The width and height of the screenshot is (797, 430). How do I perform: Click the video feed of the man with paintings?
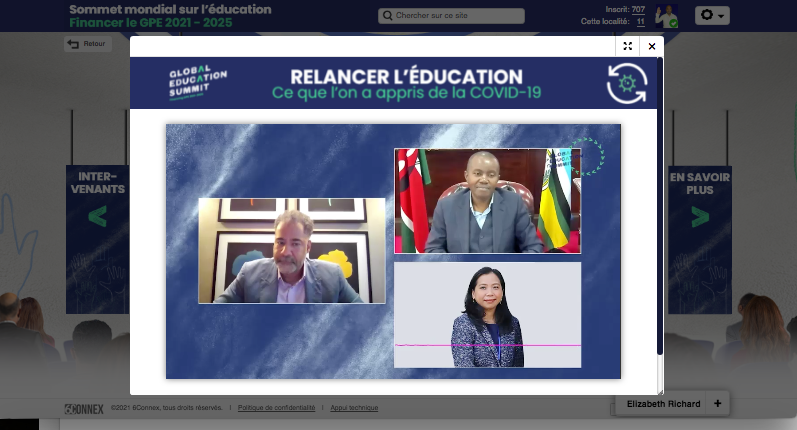[292, 251]
